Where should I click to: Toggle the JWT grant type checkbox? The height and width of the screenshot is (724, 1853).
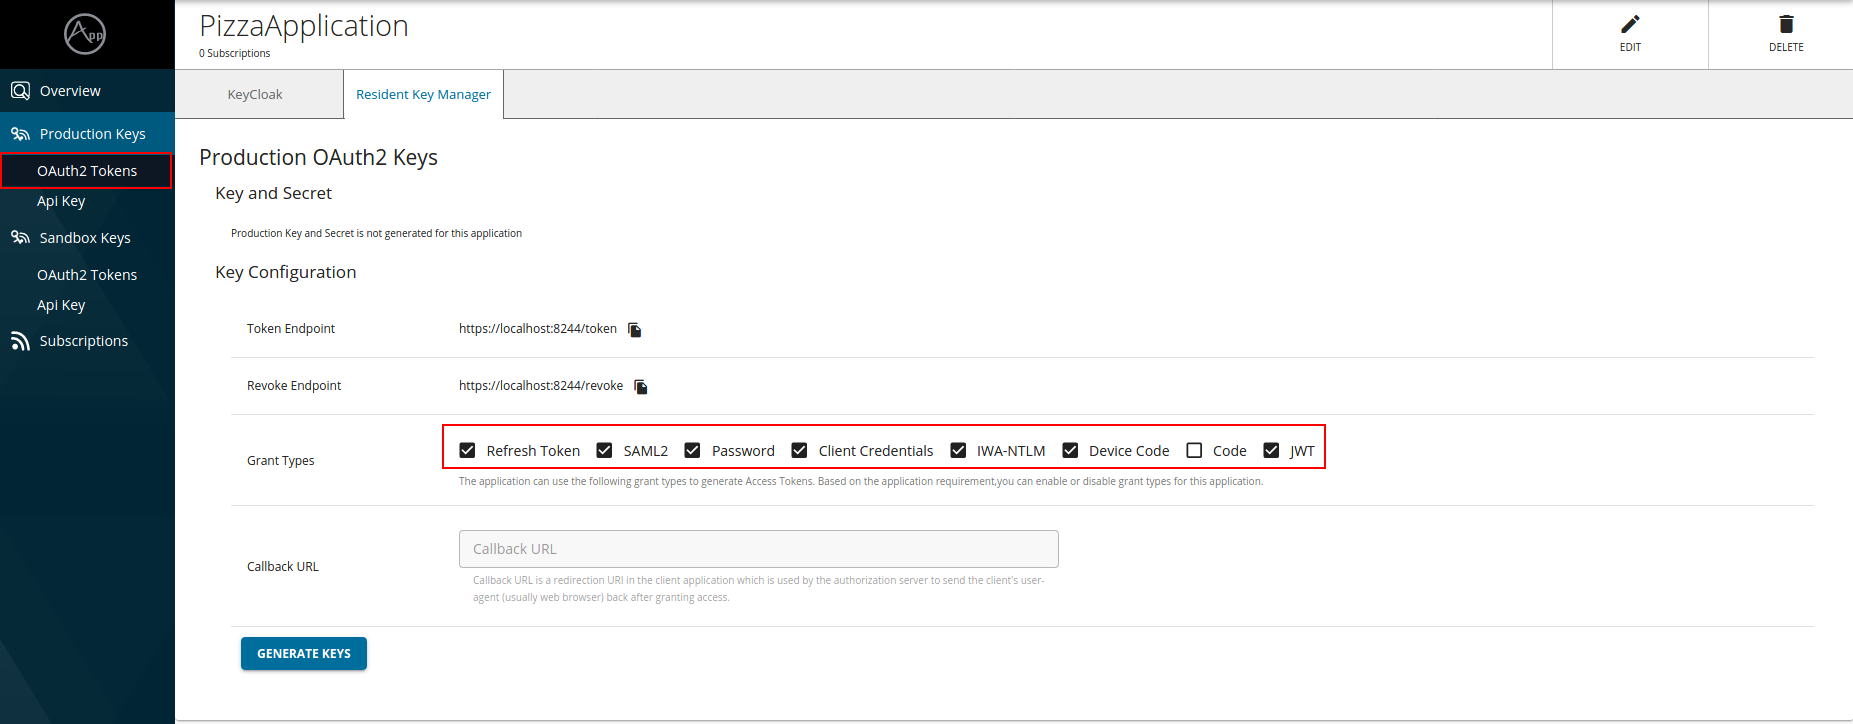click(x=1271, y=451)
